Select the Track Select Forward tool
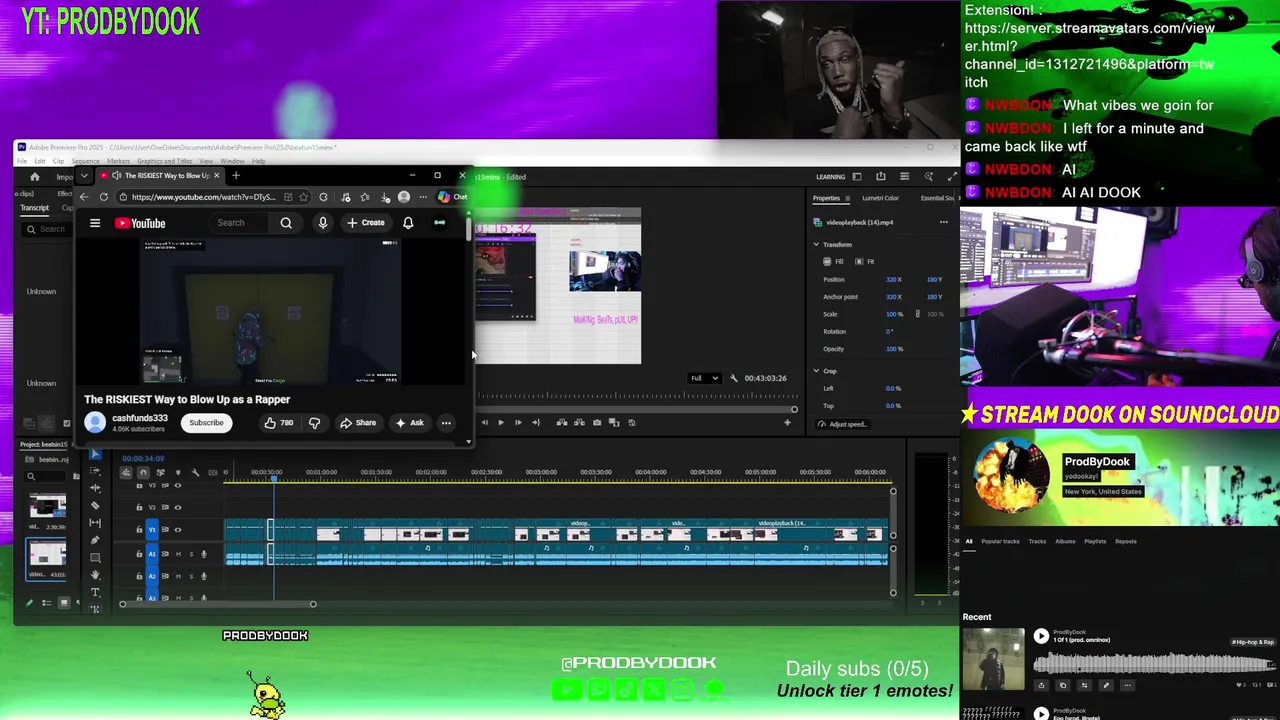The height and width of the screenshot is (720, 1280). tap(95, 471)
